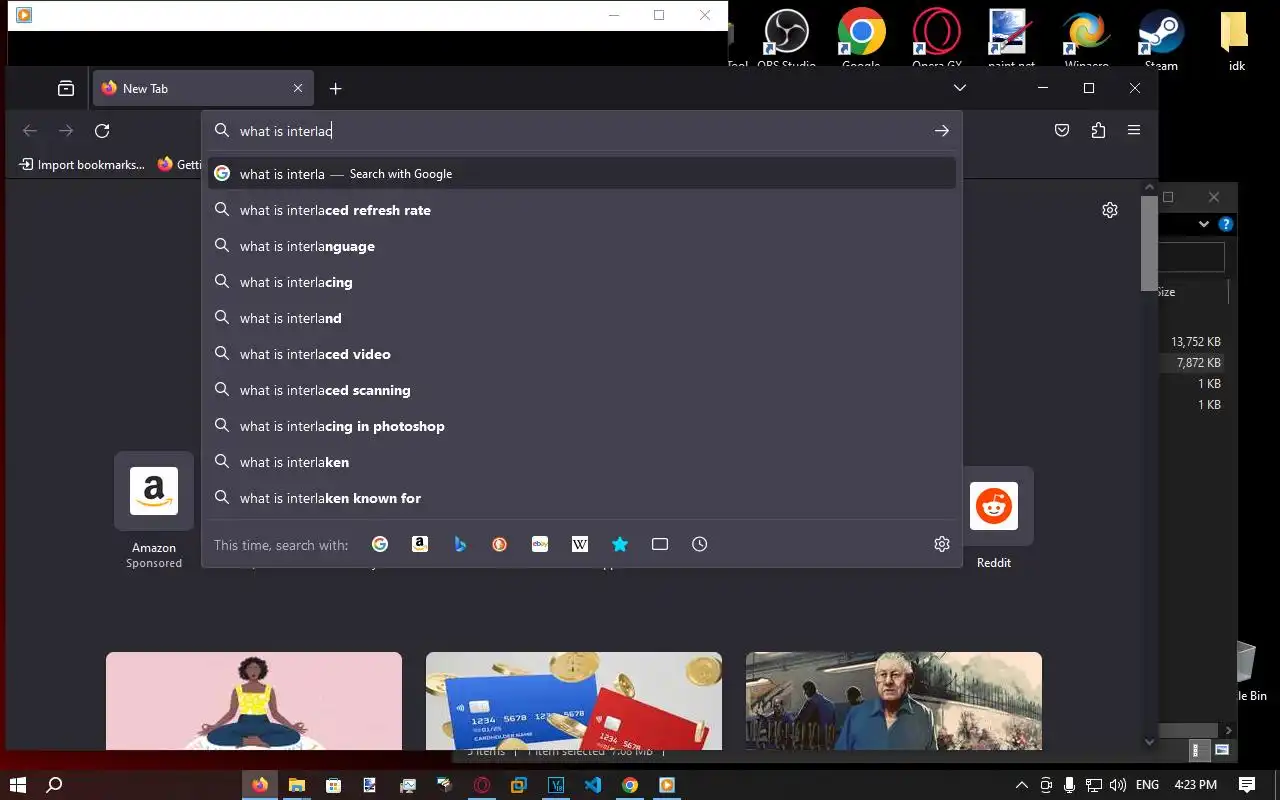Search bookmarks using the star icon

click(x=620, y=544)
